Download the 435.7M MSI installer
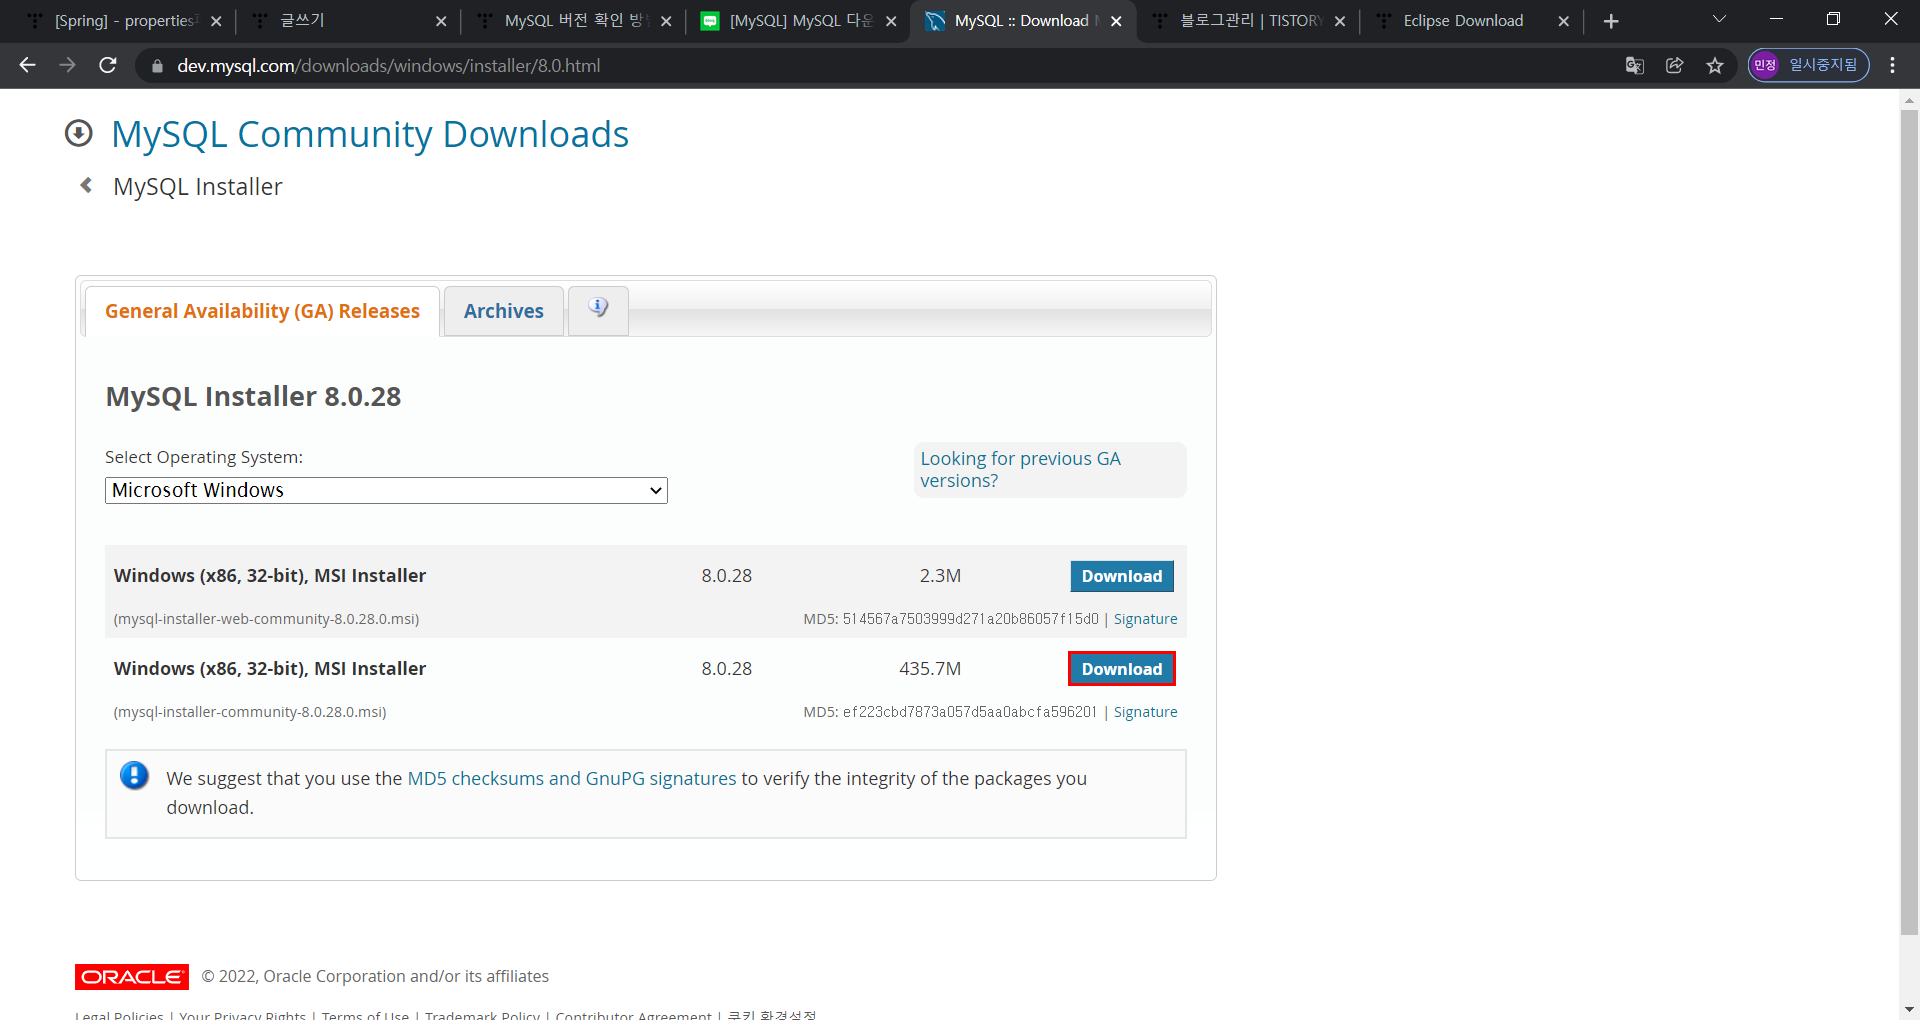The height and width of the screenshot is (1020, 1920). coord(1122,669)
